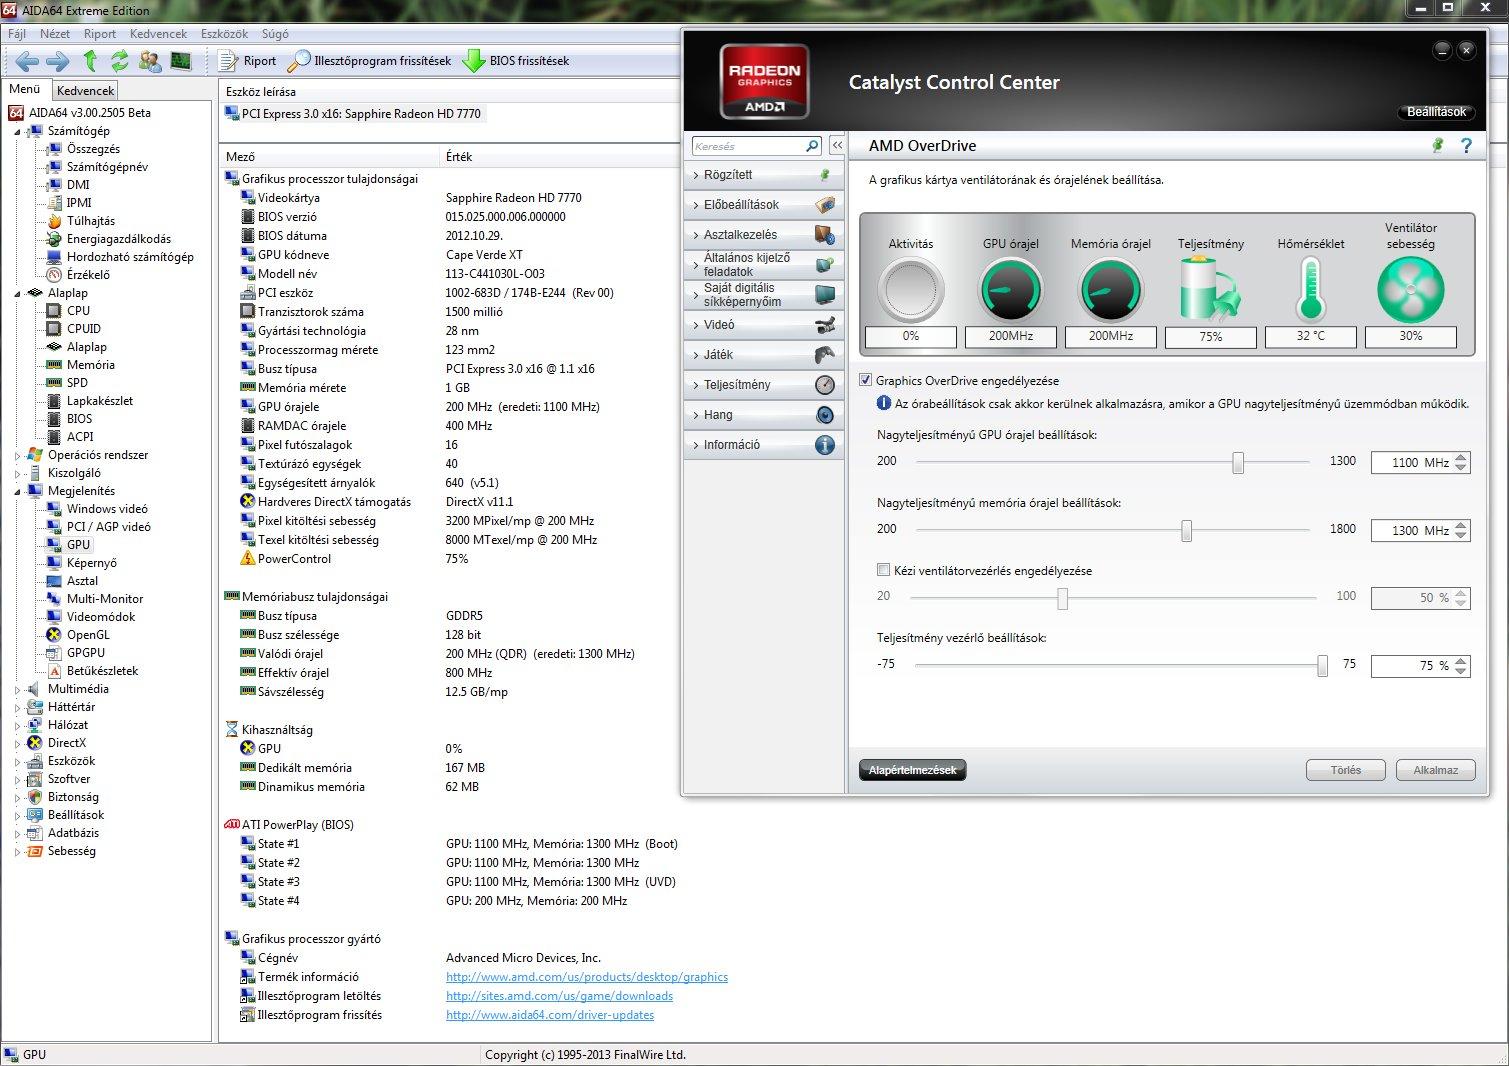Open the Súgó menu
1509x1066 pixels.
pos(275,34)
